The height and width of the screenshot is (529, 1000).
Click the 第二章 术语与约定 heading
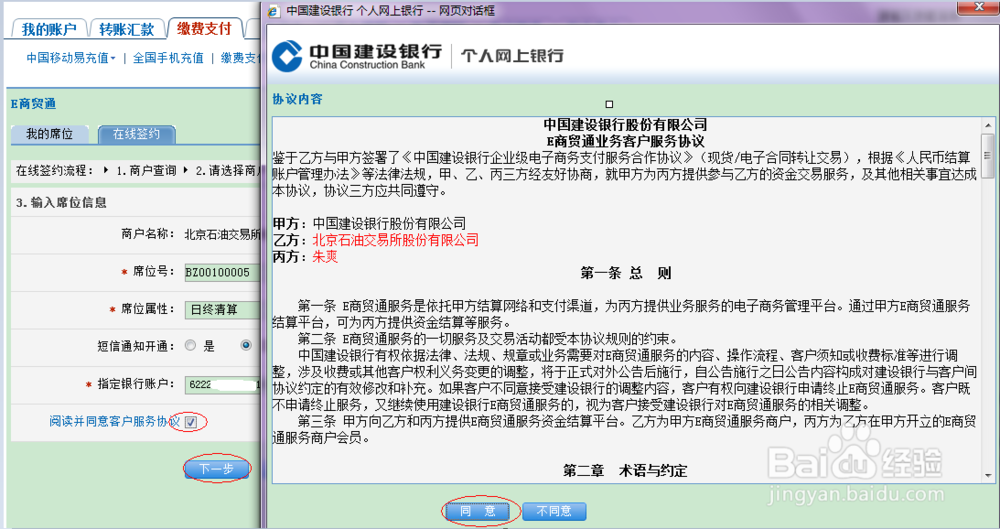point(625,471)
